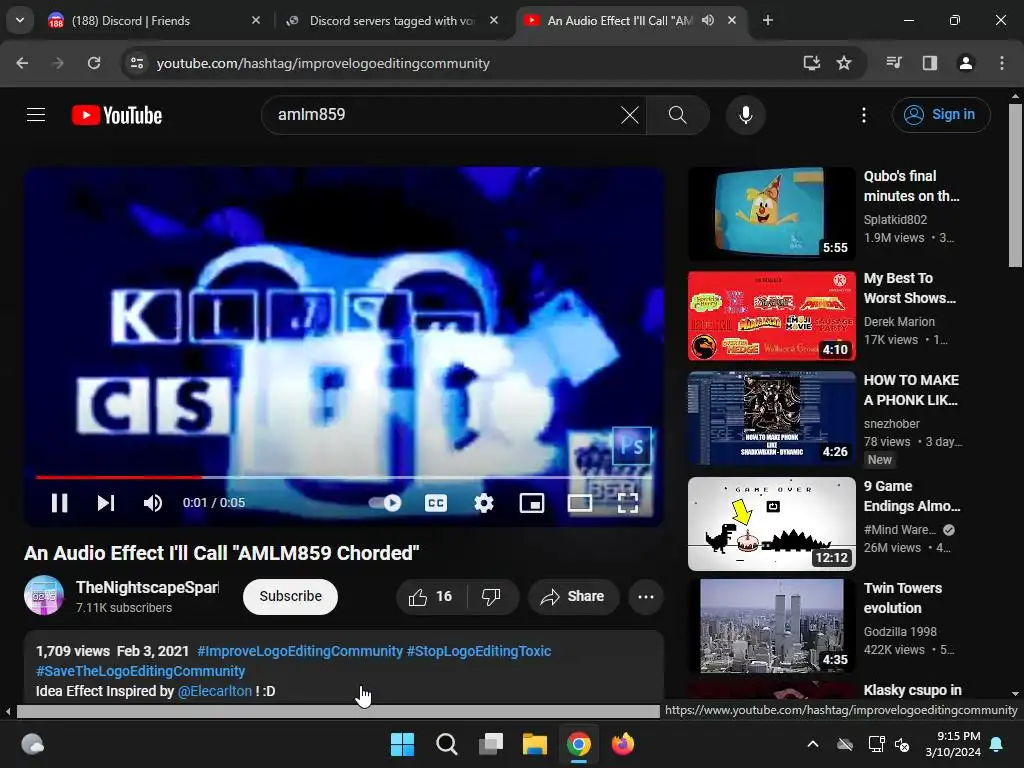The height and width of the screenshot is (768, 1024).
Task: Open a new browser tab
Action: [x=768, y=21]
